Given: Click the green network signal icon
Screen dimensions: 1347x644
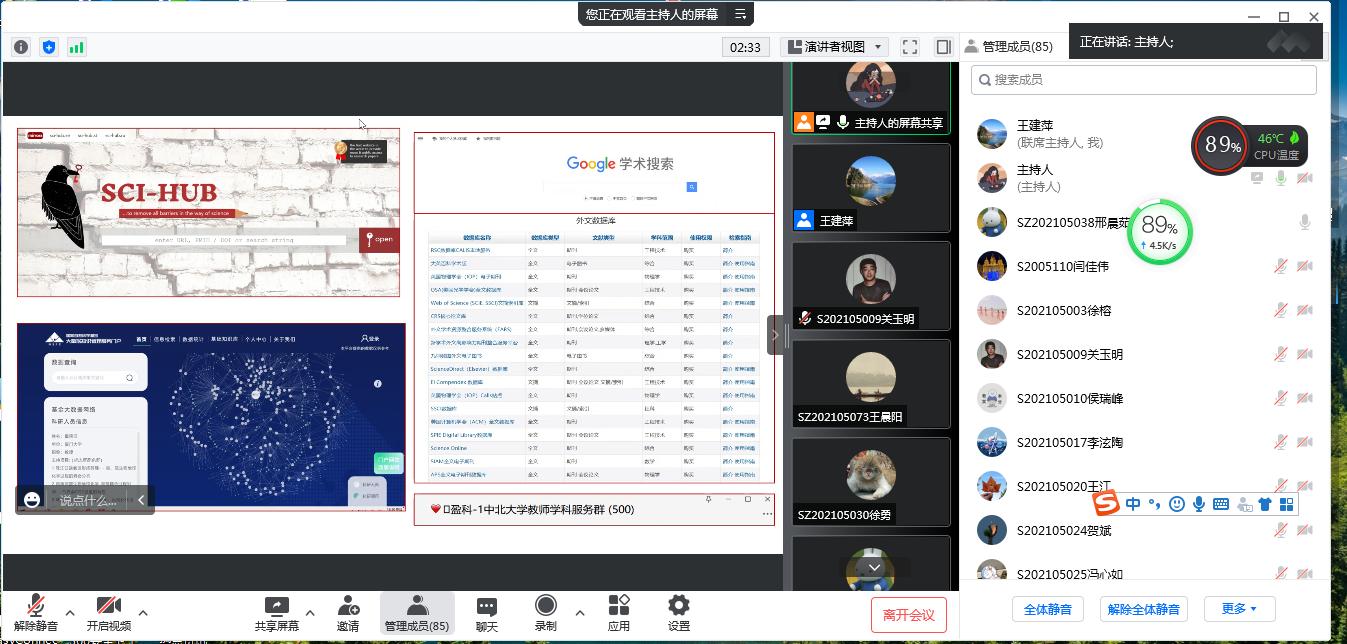Looking at the screenshot, I should pyautogui.click(x=77, y=47).
